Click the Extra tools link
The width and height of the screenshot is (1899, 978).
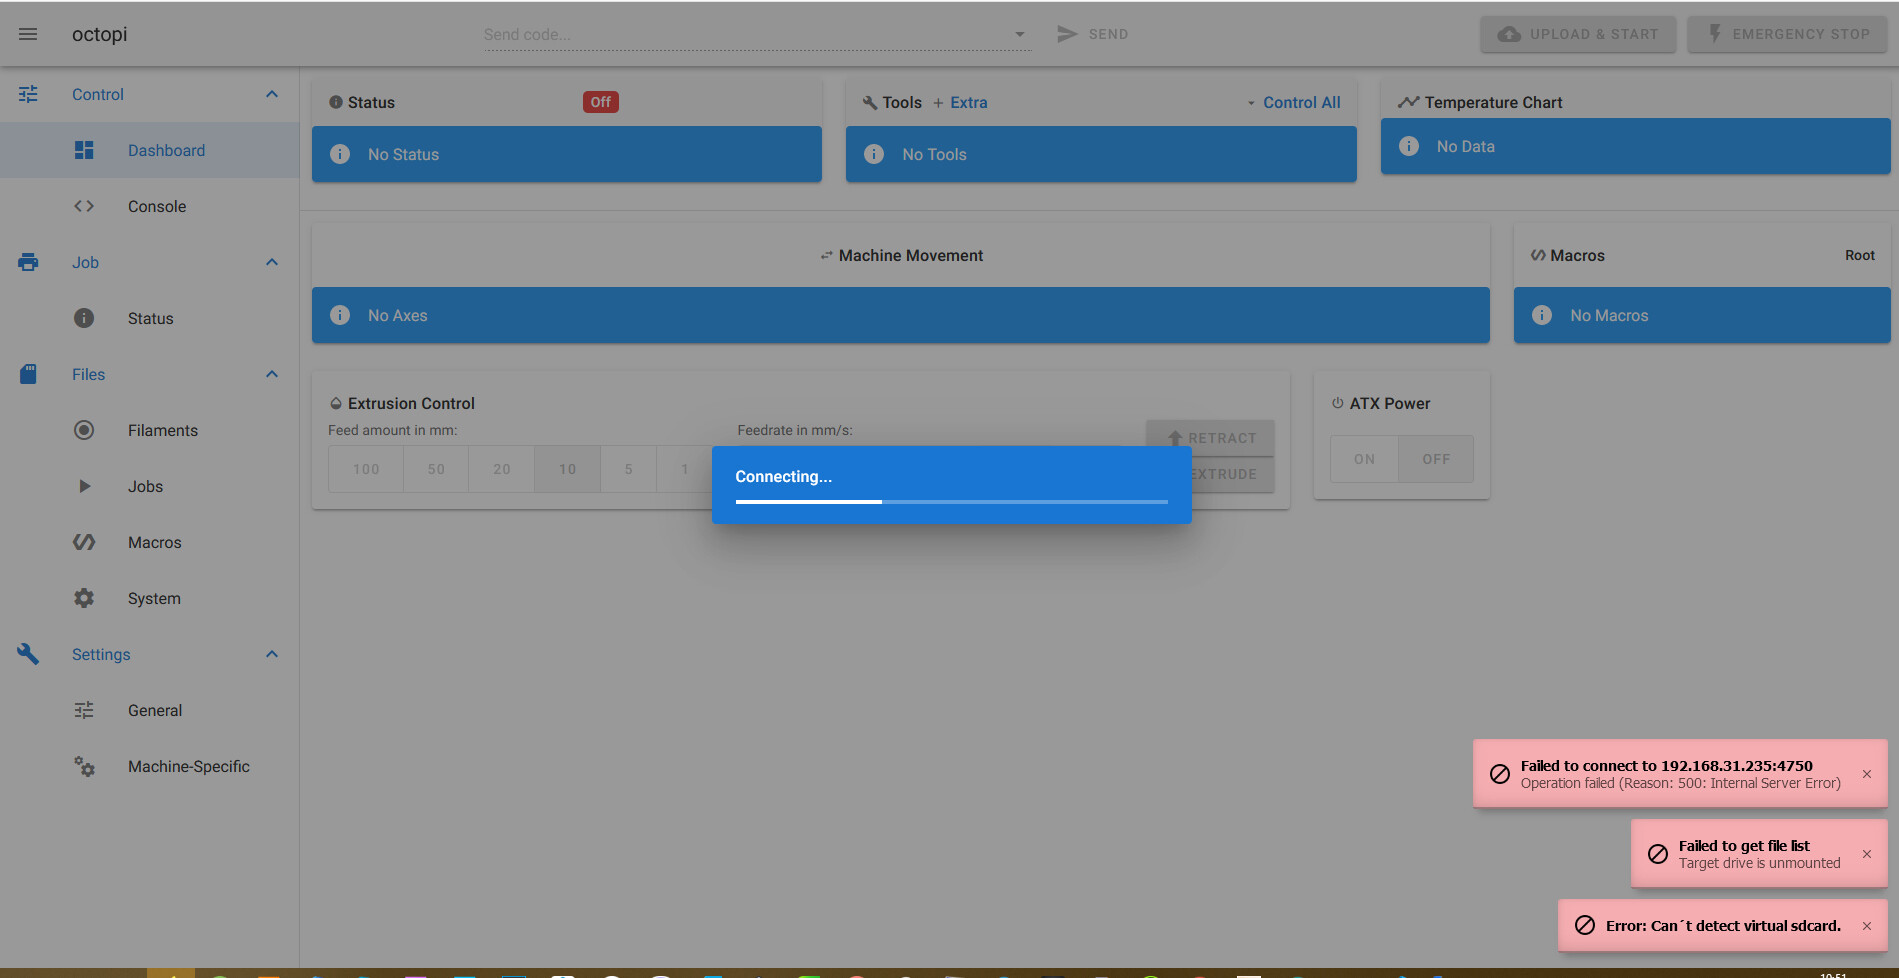[x=960, y=102]
